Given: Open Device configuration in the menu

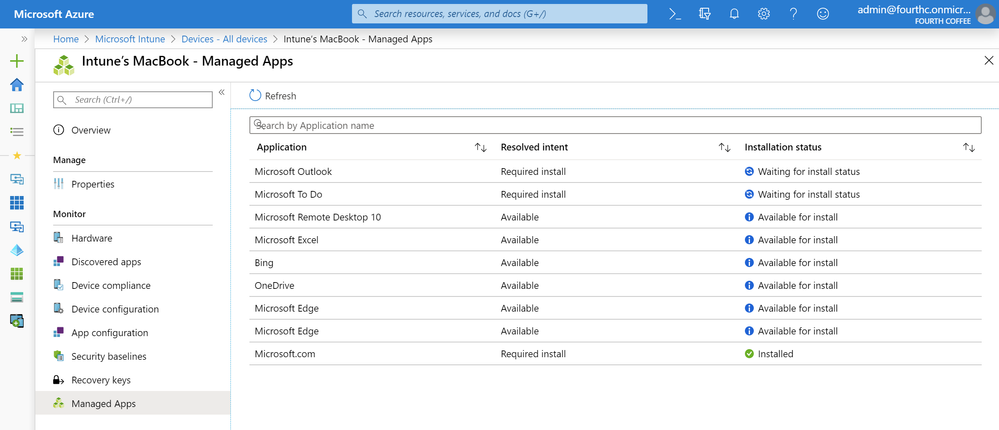Looking at the screenshot, I should tap(133, 309).
